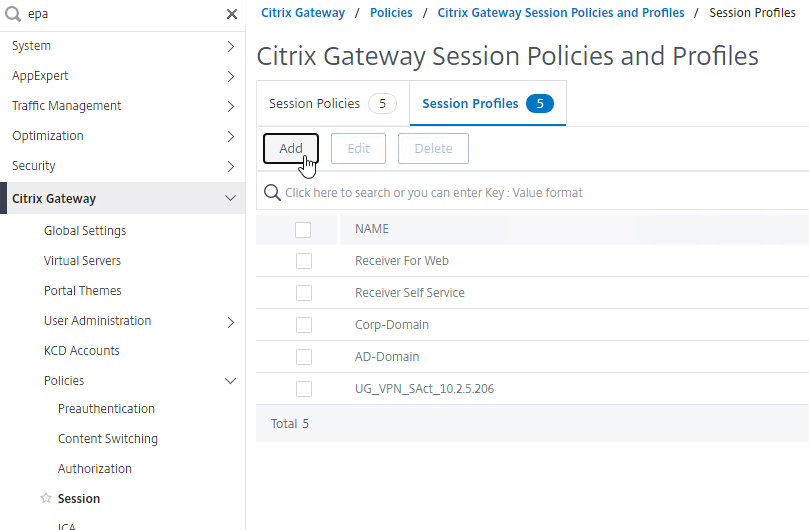
Task: Open Content Switching policies
Action: click(108, 439)
